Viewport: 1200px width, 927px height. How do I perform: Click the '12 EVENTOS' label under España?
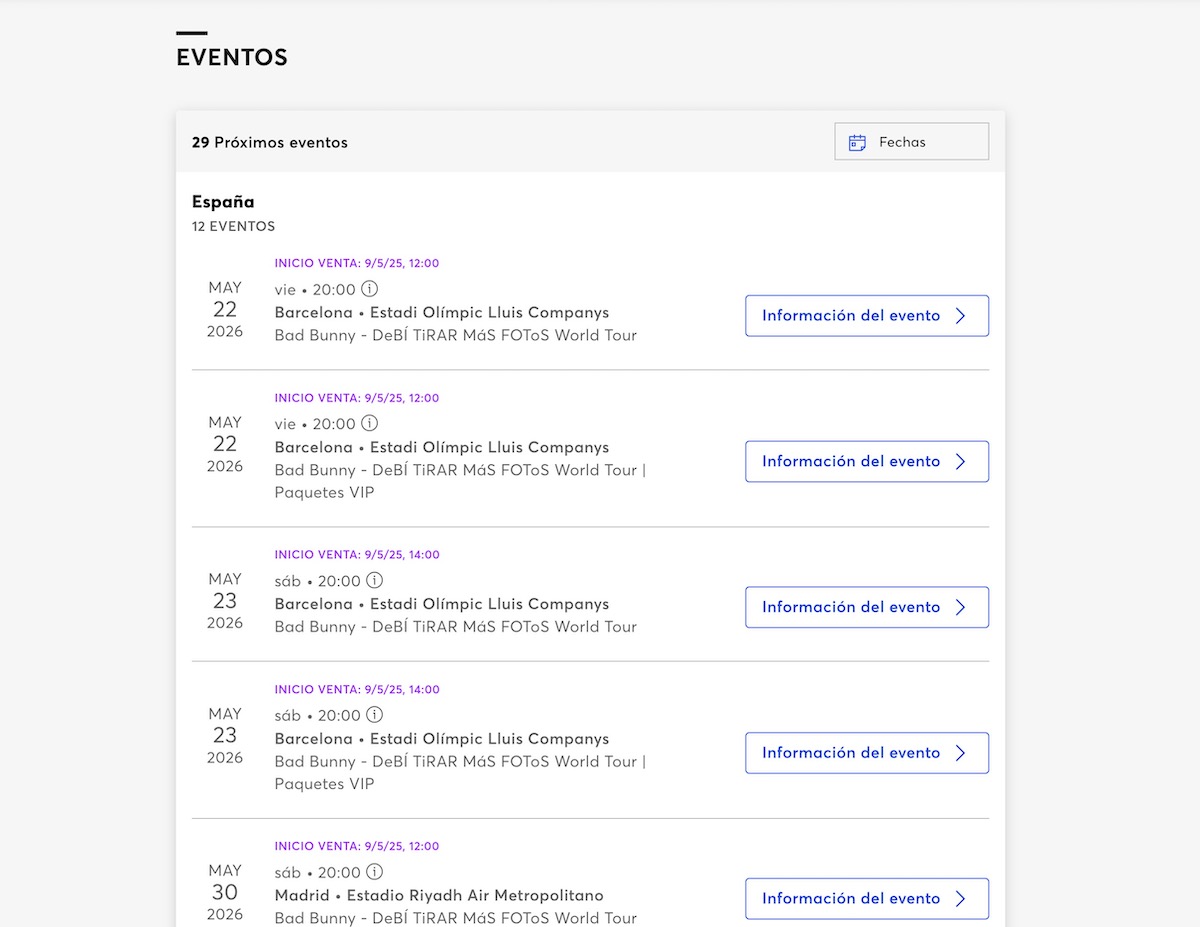point(233,226)
